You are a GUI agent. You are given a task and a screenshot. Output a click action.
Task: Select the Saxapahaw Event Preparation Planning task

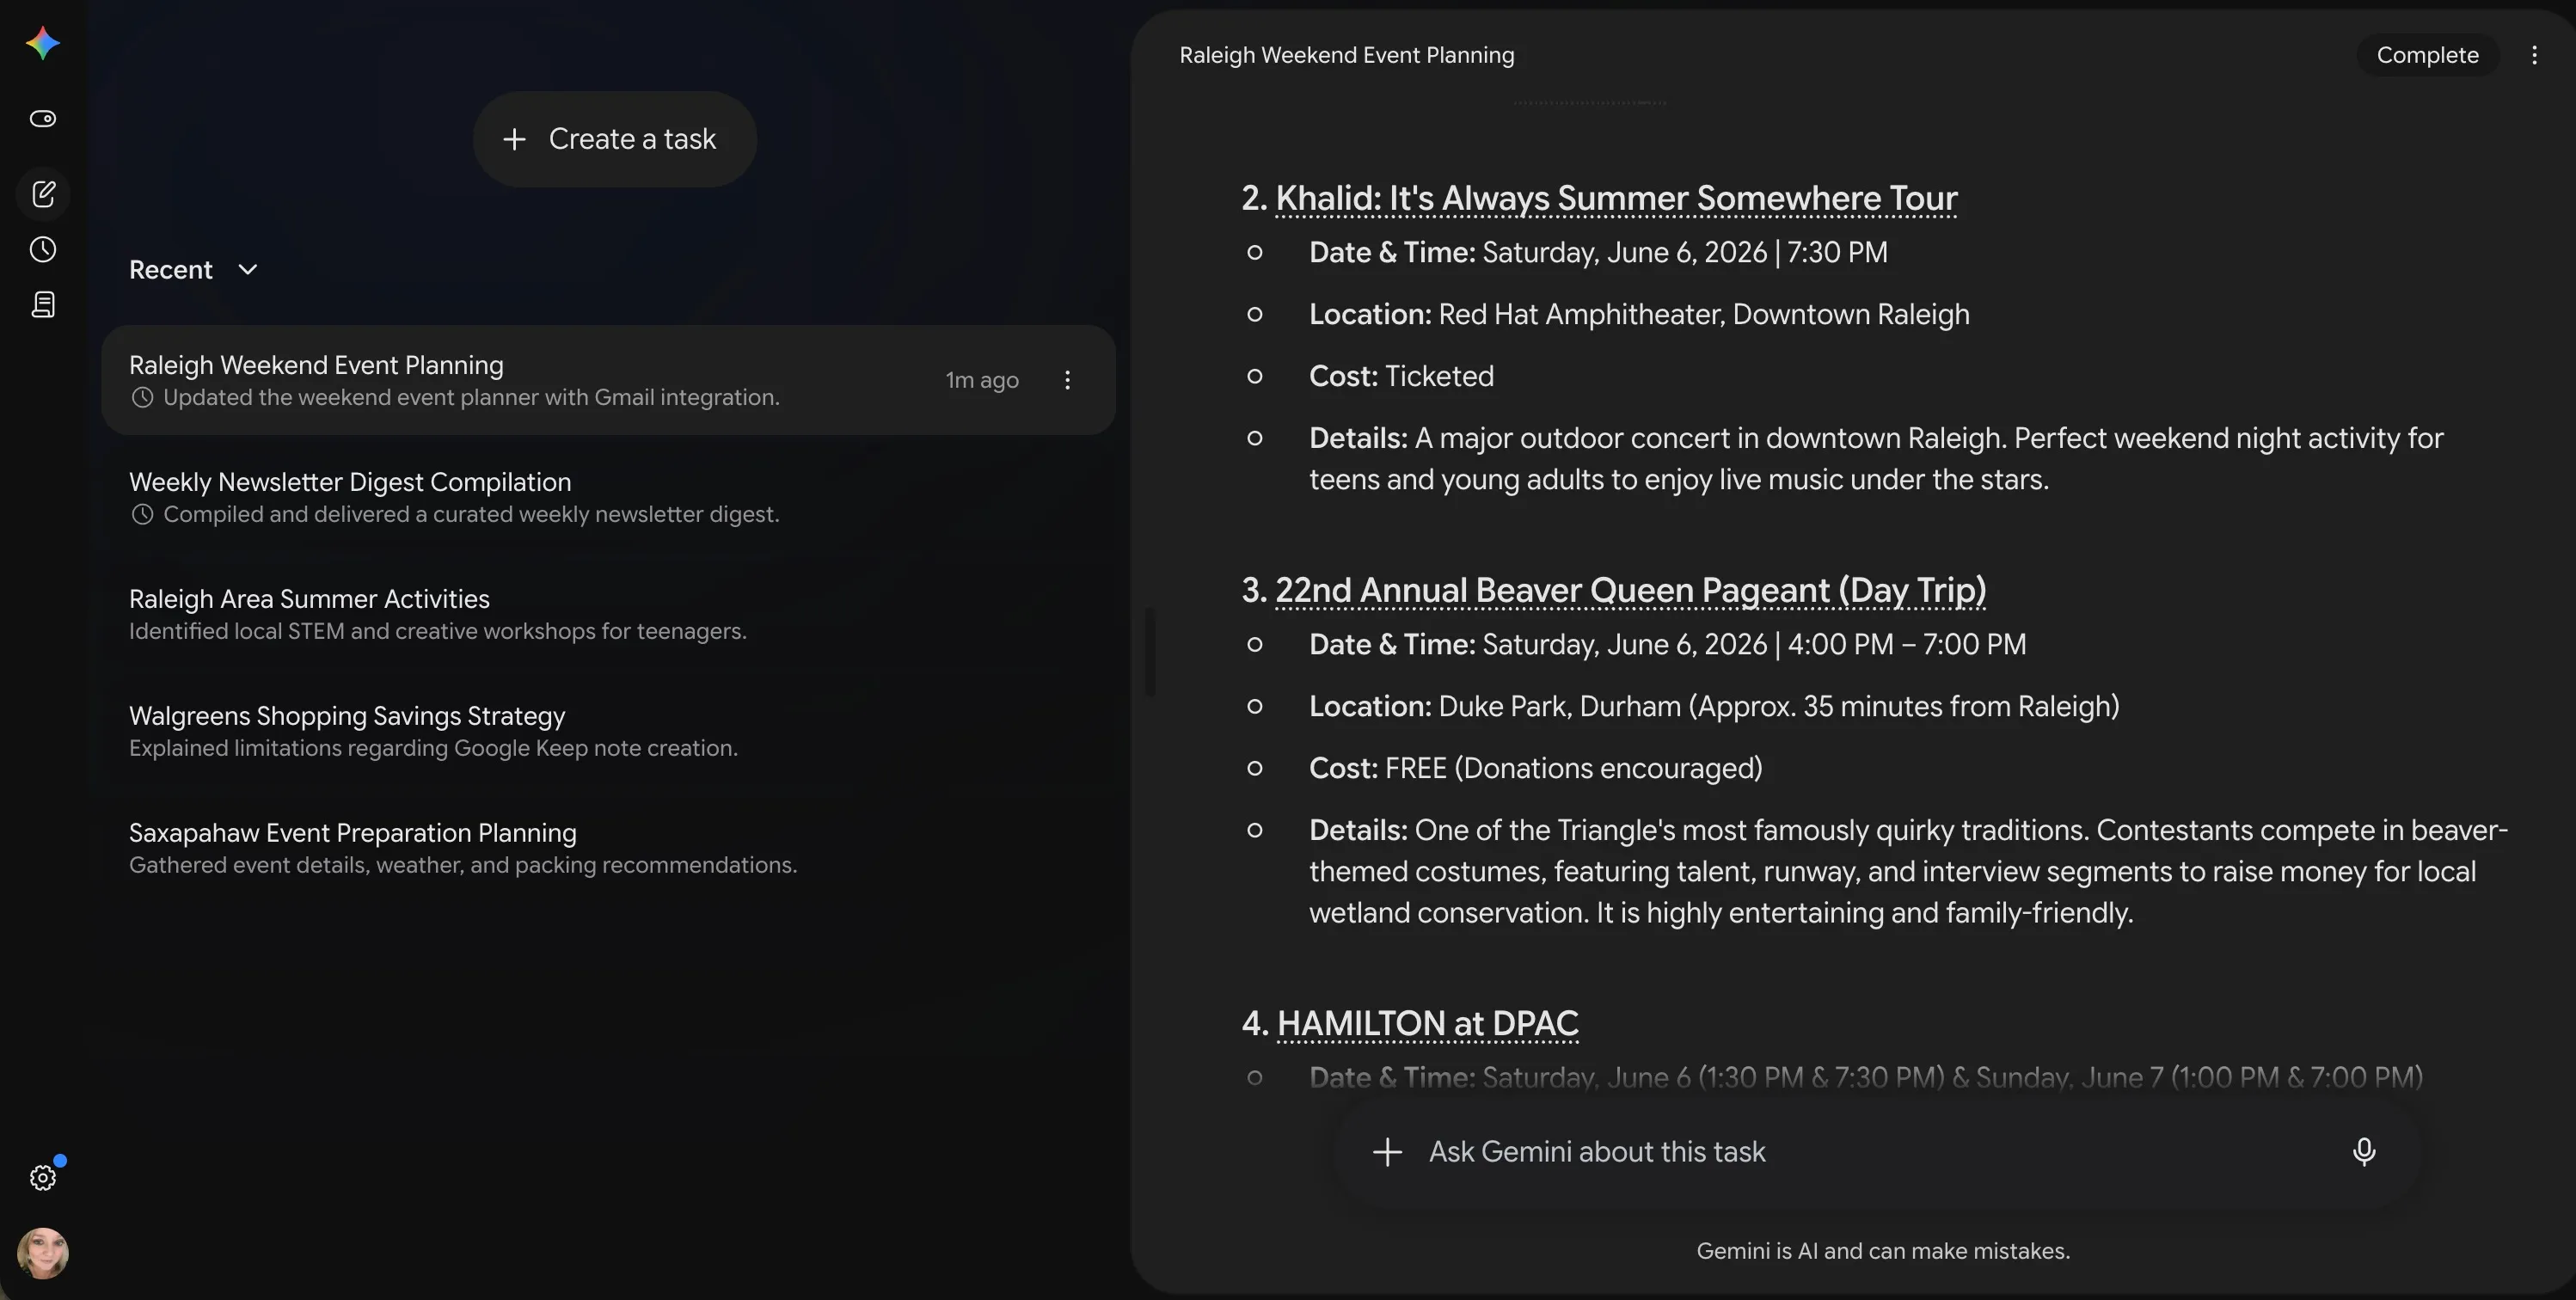pyautogui.click(x=608, y=848)
